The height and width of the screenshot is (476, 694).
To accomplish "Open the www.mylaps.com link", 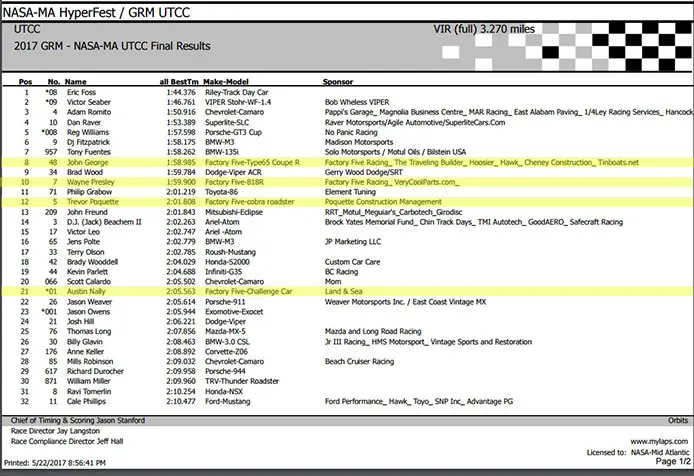I will [659, 441].
